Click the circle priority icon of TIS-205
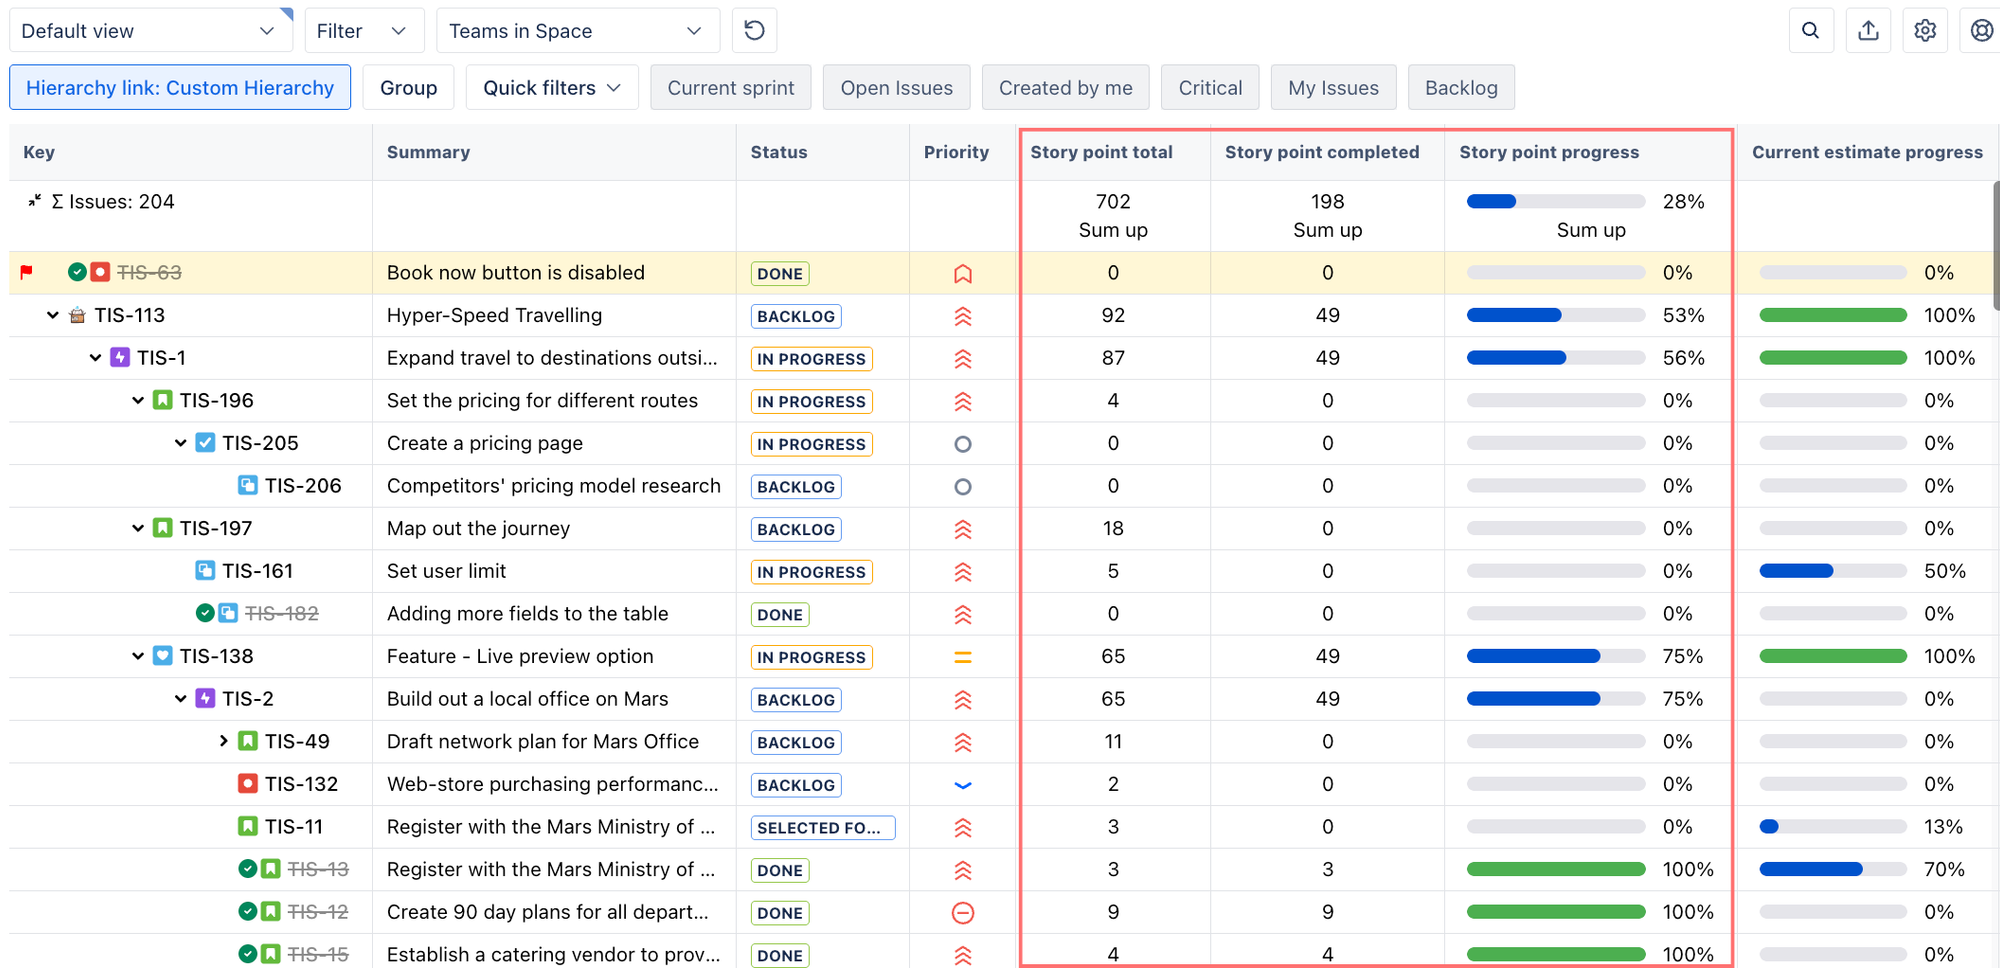 click(963, 444)
